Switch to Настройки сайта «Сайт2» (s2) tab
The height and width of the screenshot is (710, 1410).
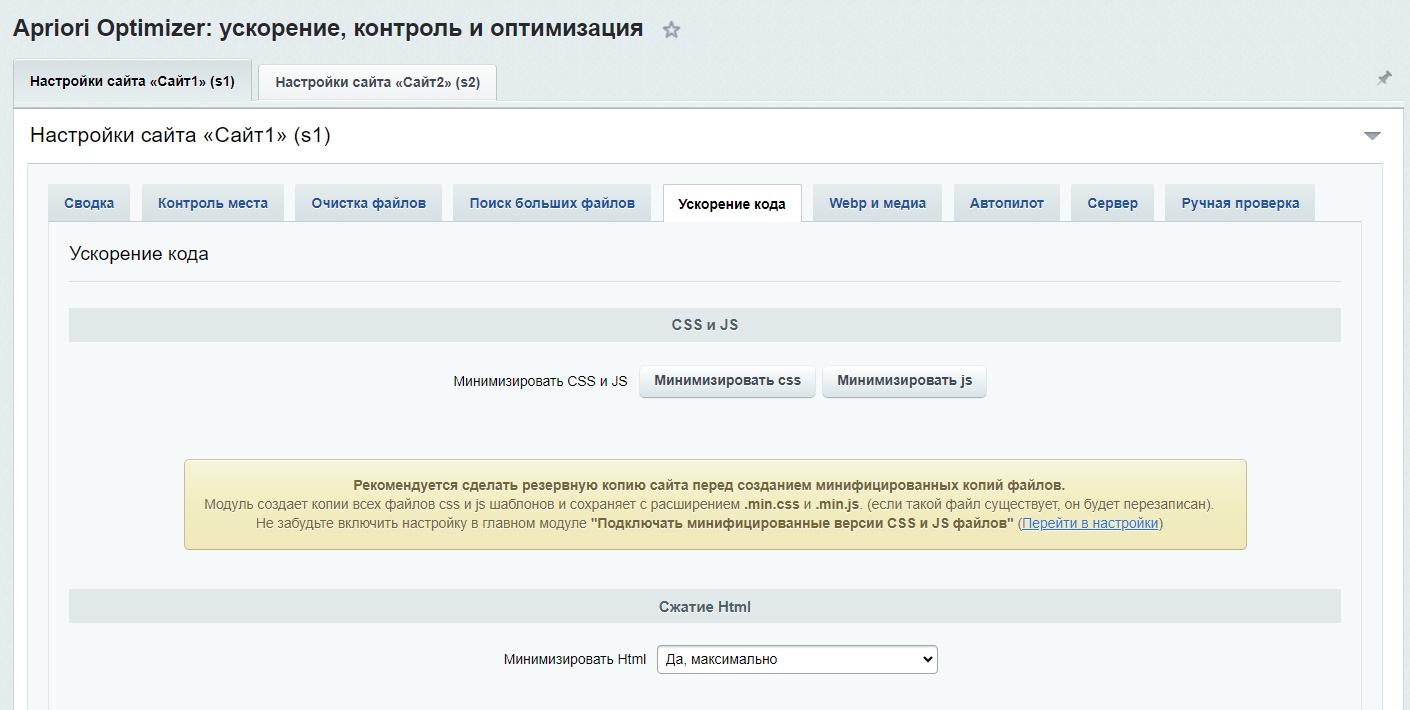(x=377, y=82)
